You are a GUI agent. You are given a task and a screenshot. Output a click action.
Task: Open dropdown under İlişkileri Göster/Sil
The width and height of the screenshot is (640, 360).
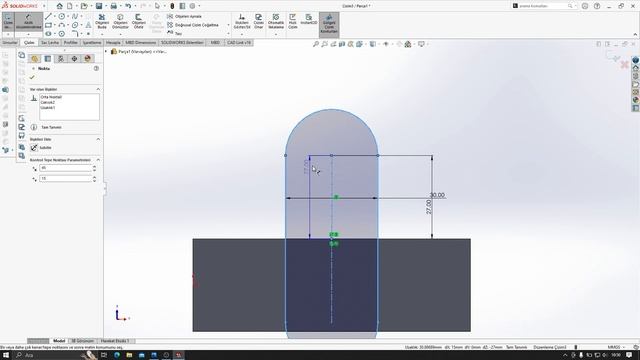(242, 34)
